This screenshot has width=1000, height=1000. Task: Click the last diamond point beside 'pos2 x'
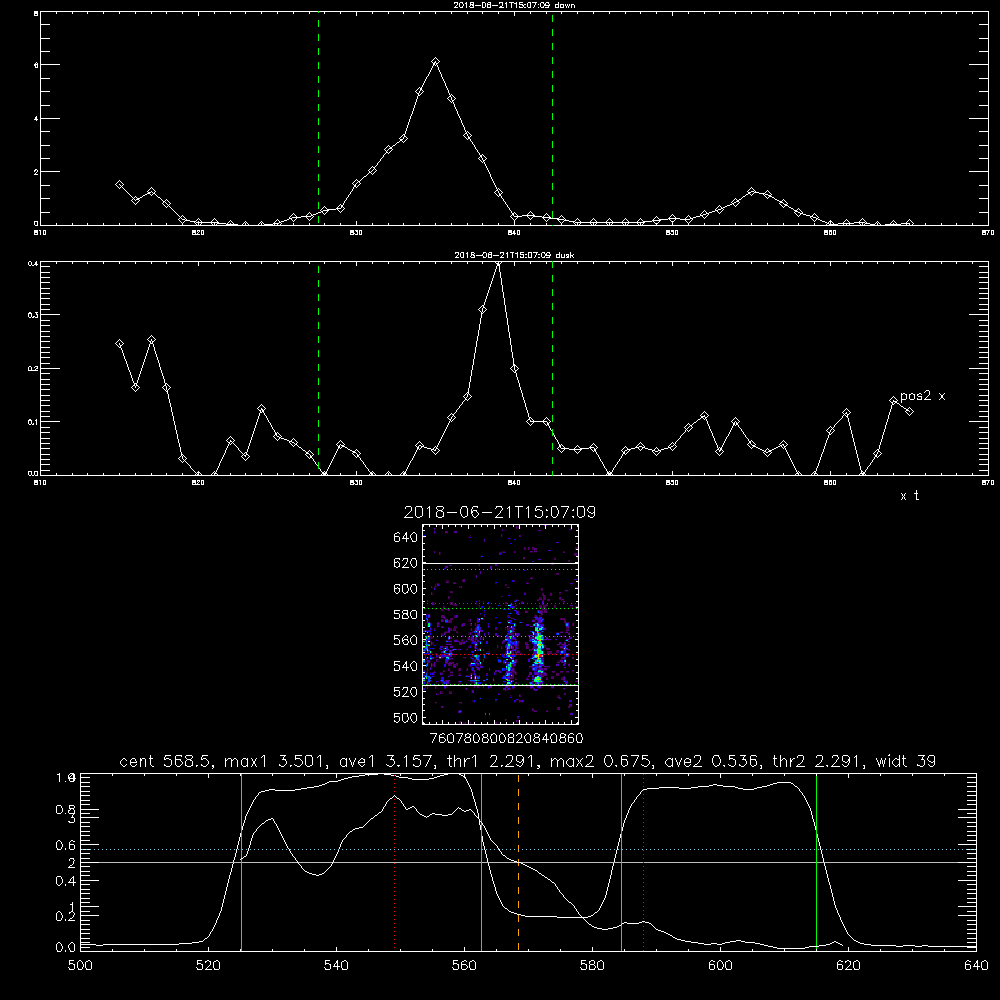(909, 411)
